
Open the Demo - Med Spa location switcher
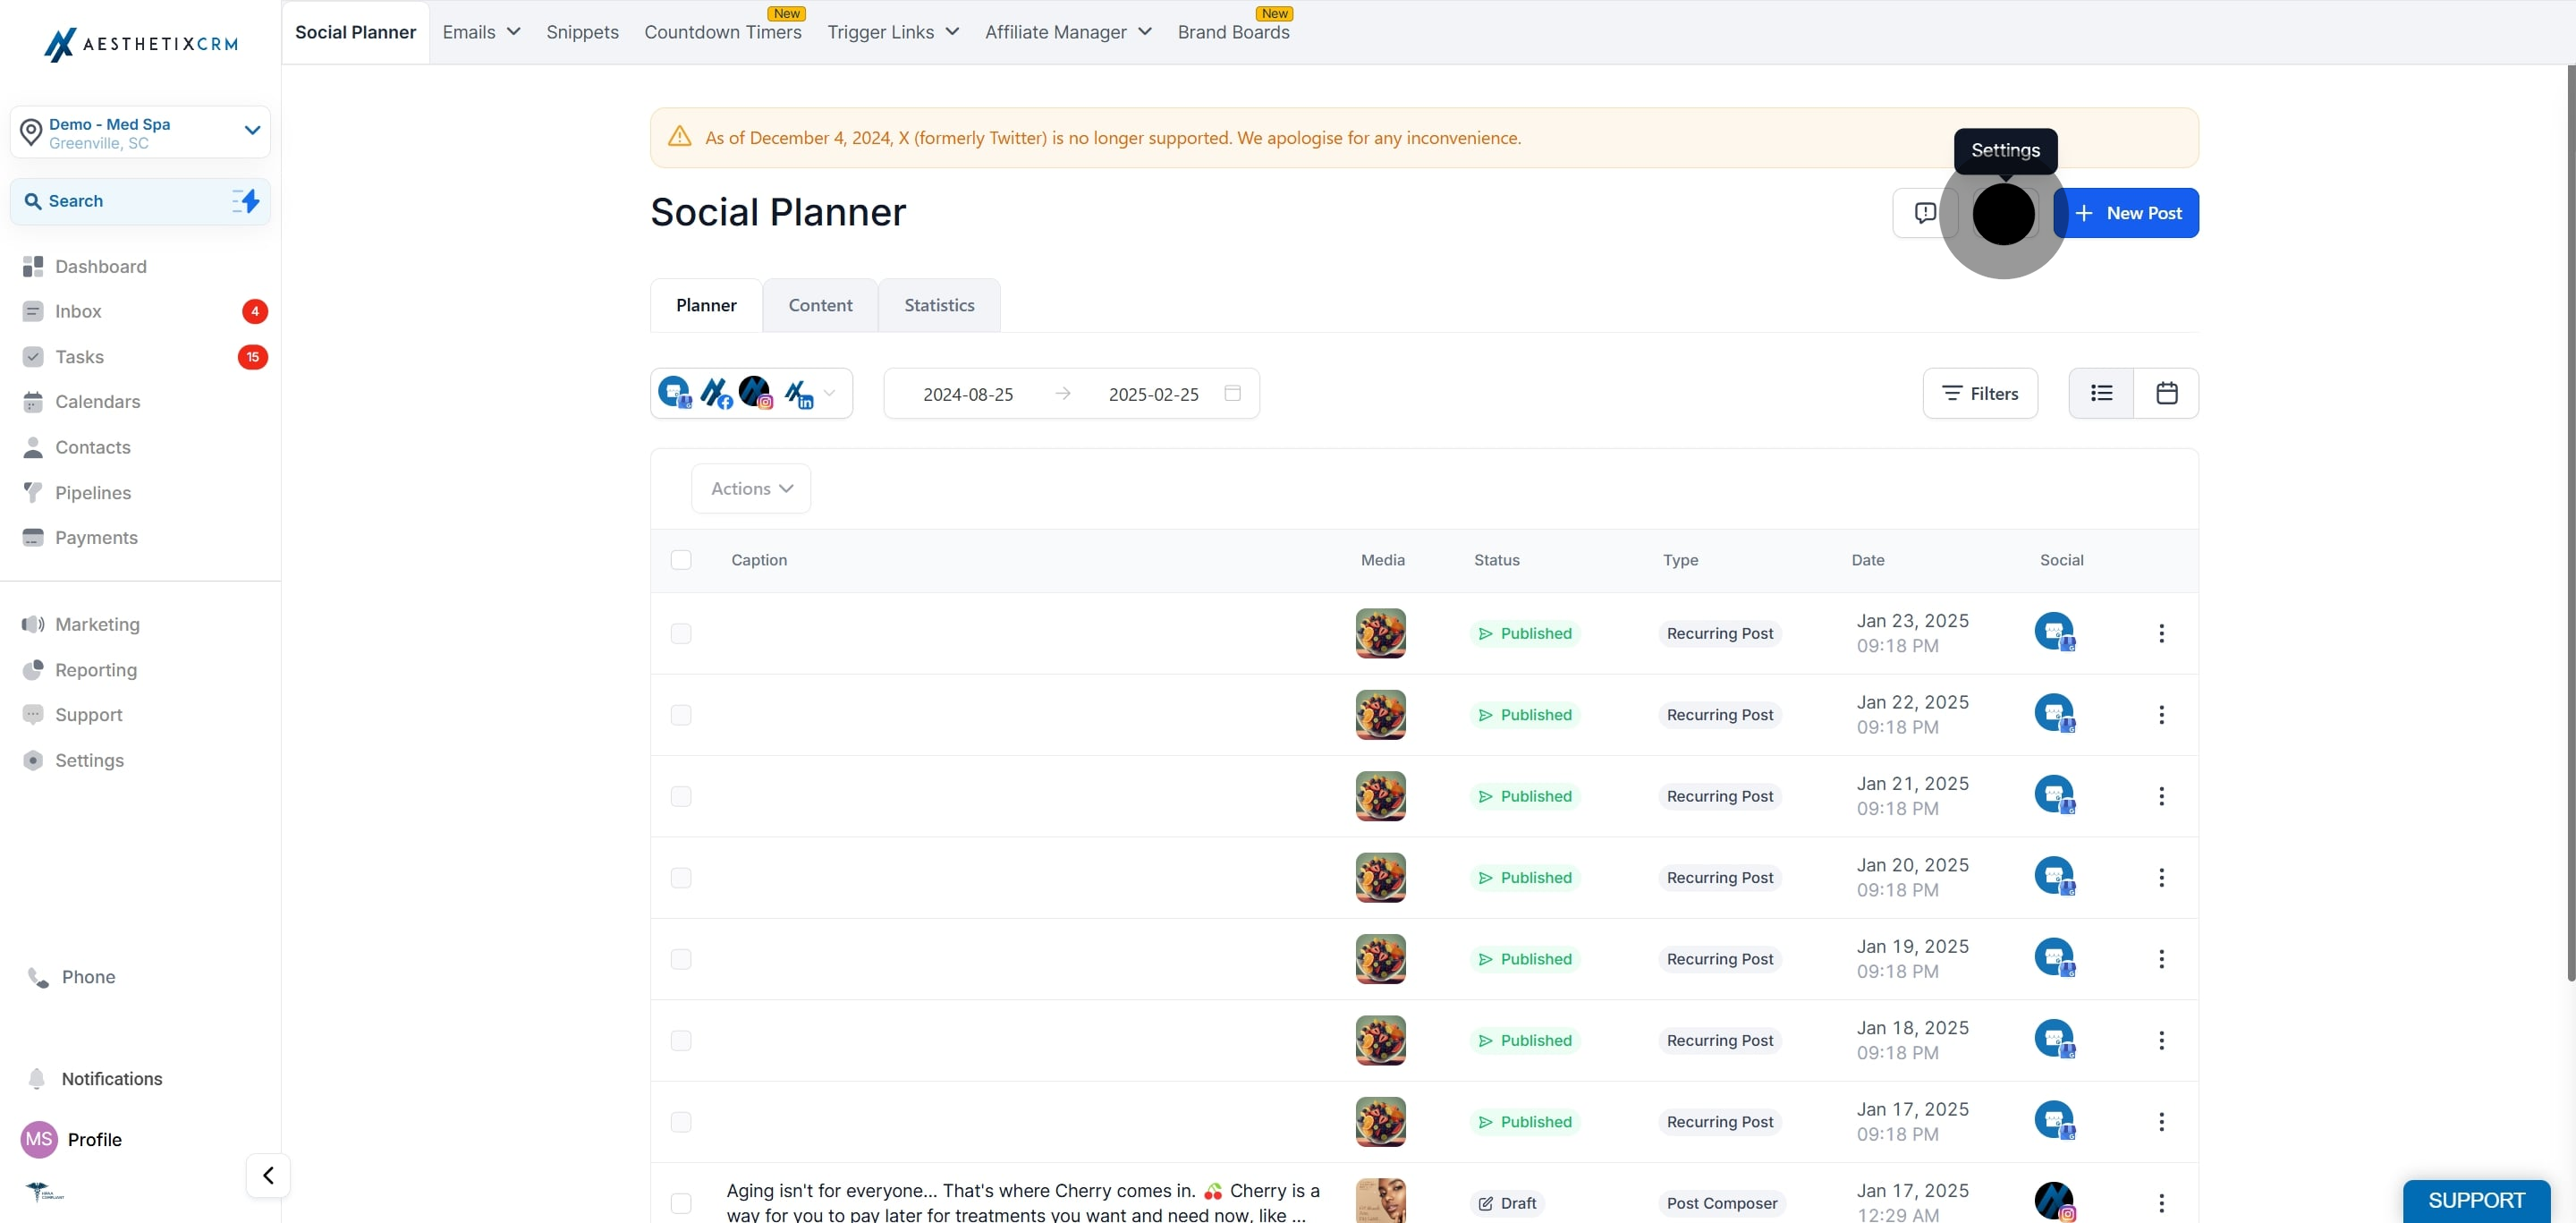pyautogui.click(x=140, y=133)
